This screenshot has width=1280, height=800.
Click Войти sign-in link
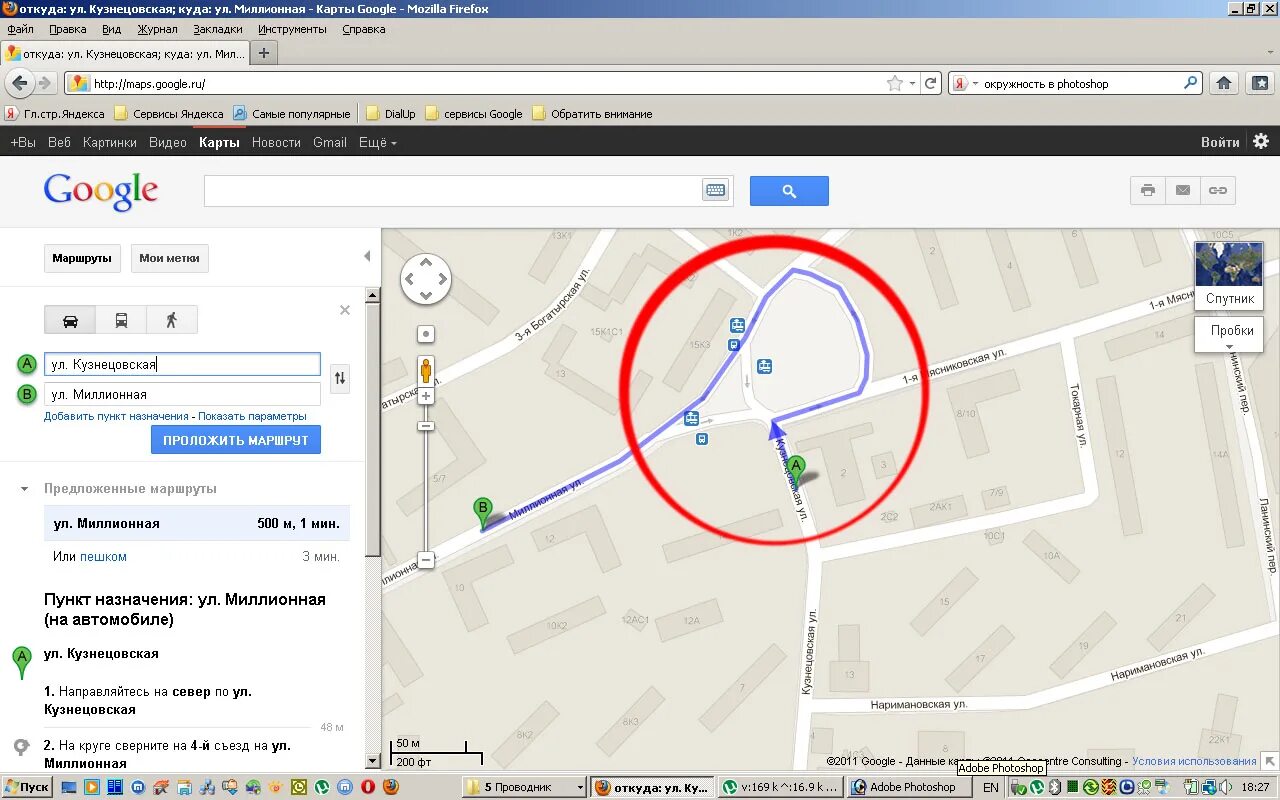pyautogui.click(x=1220, y=142)
